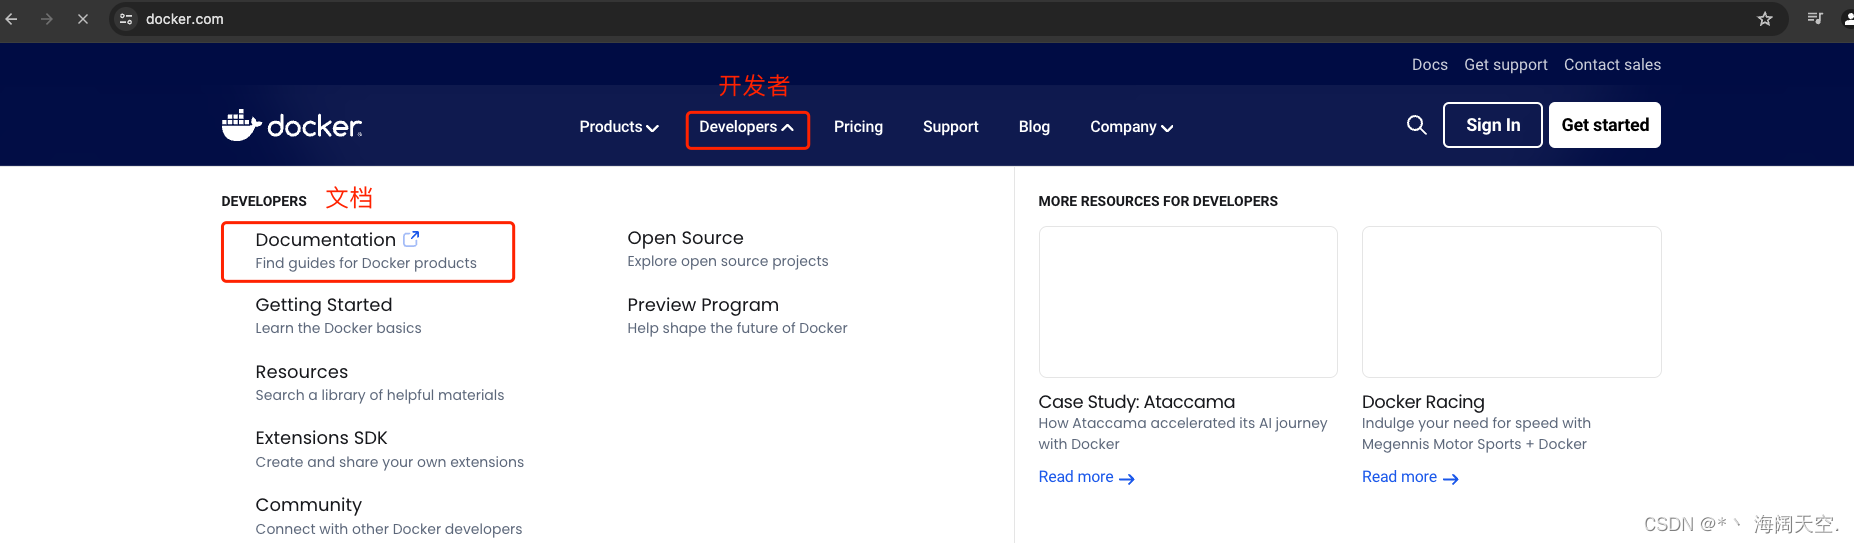Click the browser forward arrow

[47, 19]
